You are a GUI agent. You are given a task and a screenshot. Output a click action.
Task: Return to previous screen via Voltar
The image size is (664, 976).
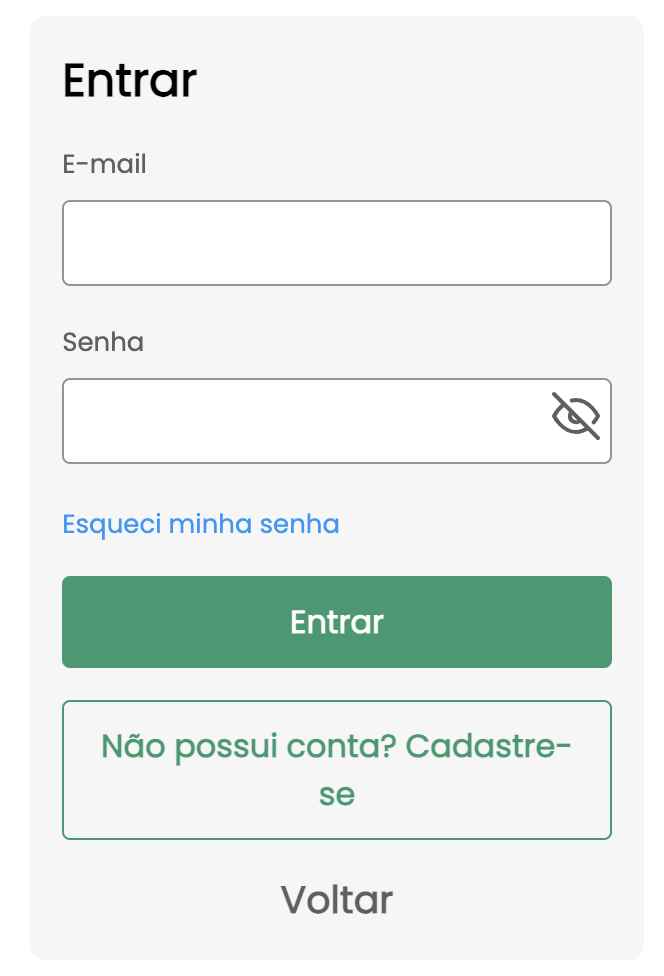point(336,900)
